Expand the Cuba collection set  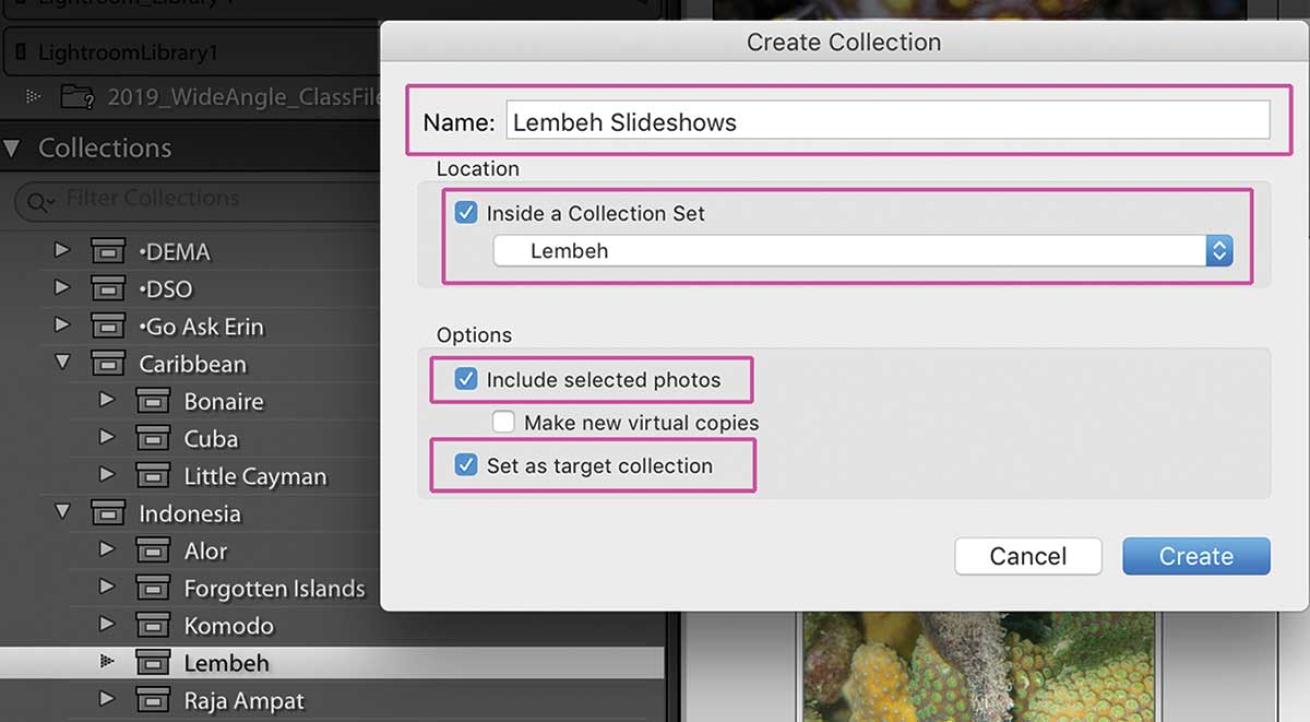[108, 439]
